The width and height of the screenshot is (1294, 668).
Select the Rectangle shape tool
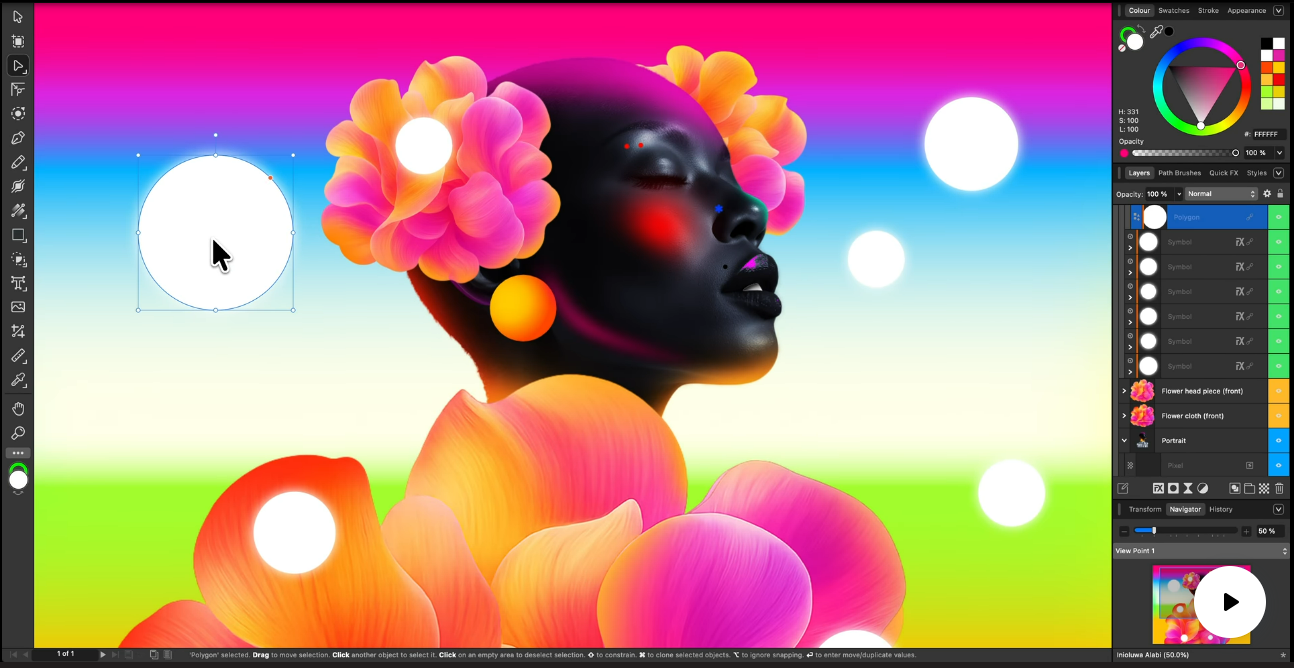pyautogui.click(x=18, y=235)
